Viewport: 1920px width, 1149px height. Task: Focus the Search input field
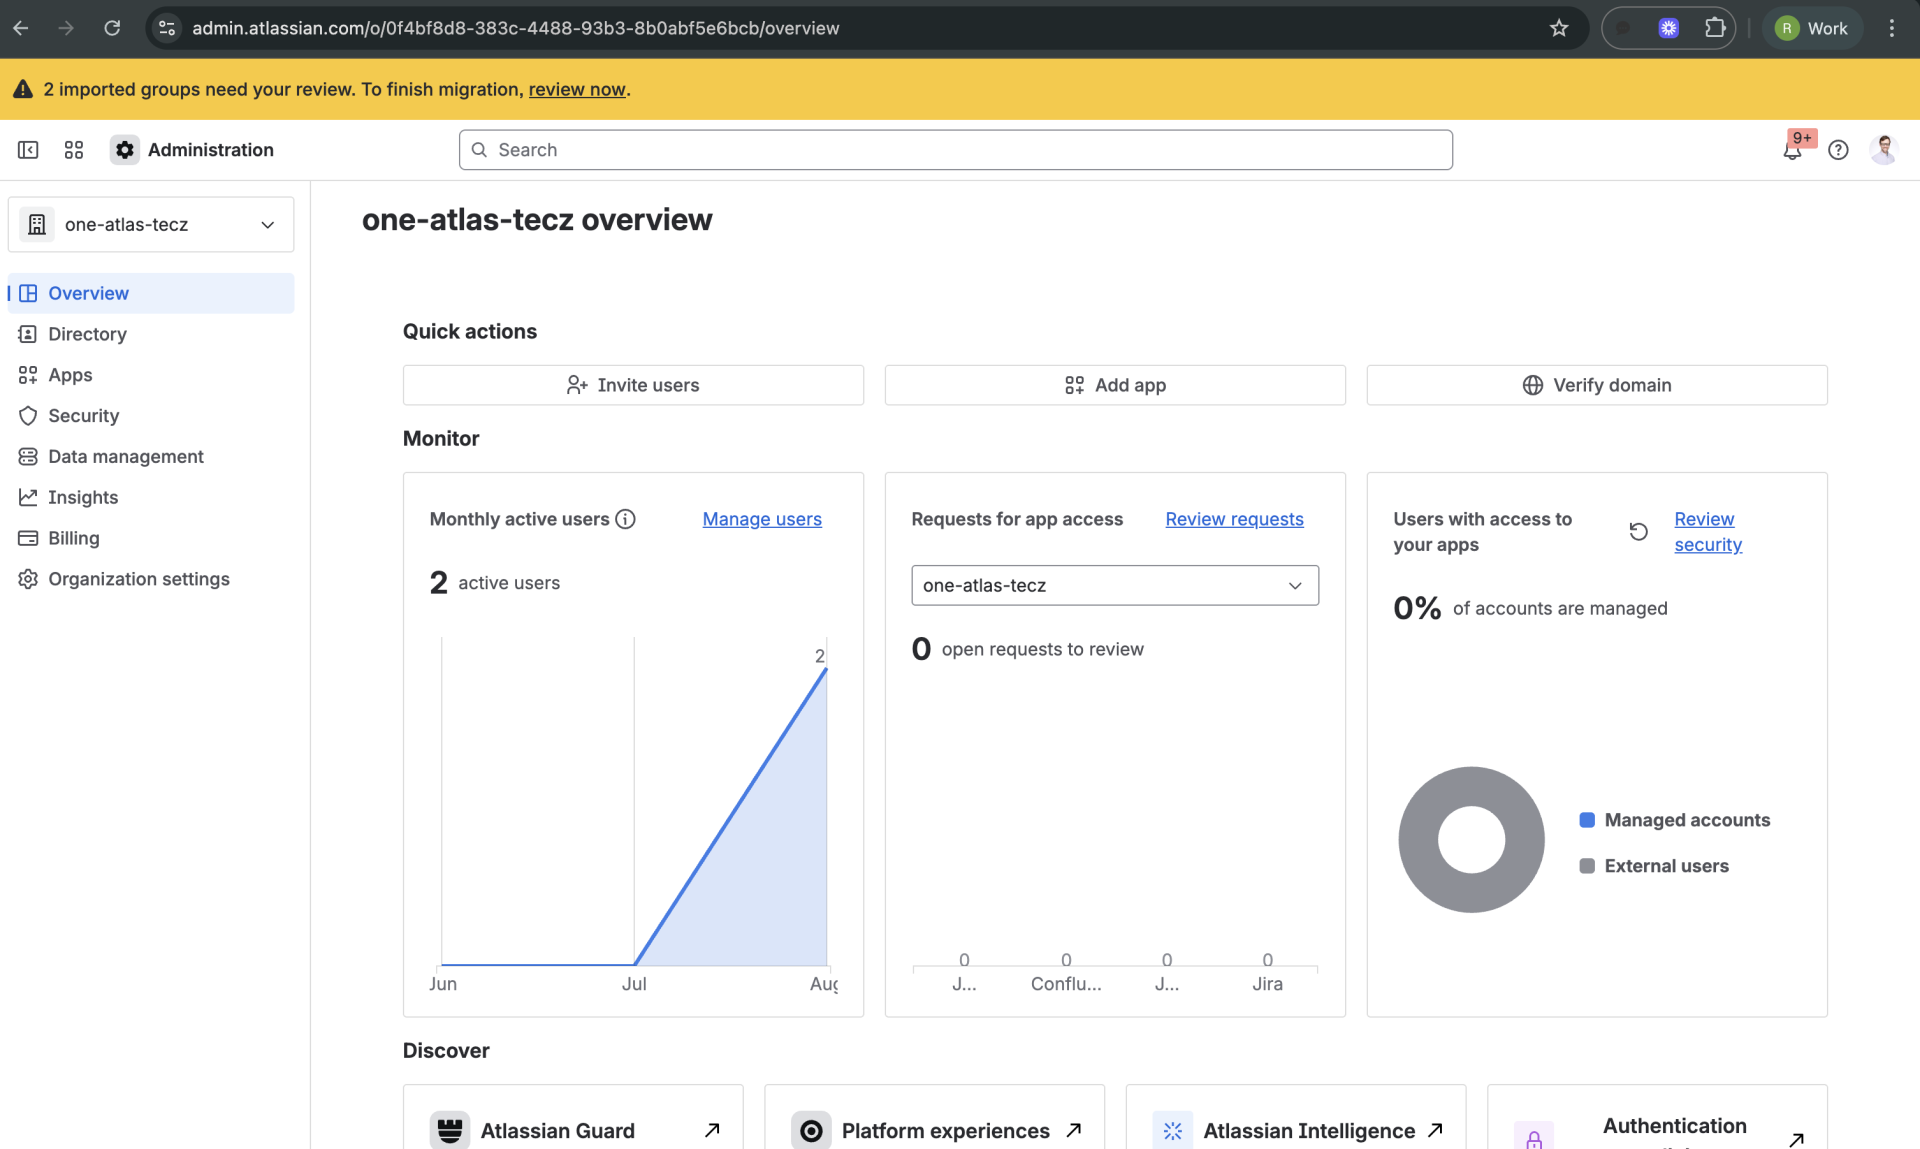pyautogui.click(x=955, y=150)
